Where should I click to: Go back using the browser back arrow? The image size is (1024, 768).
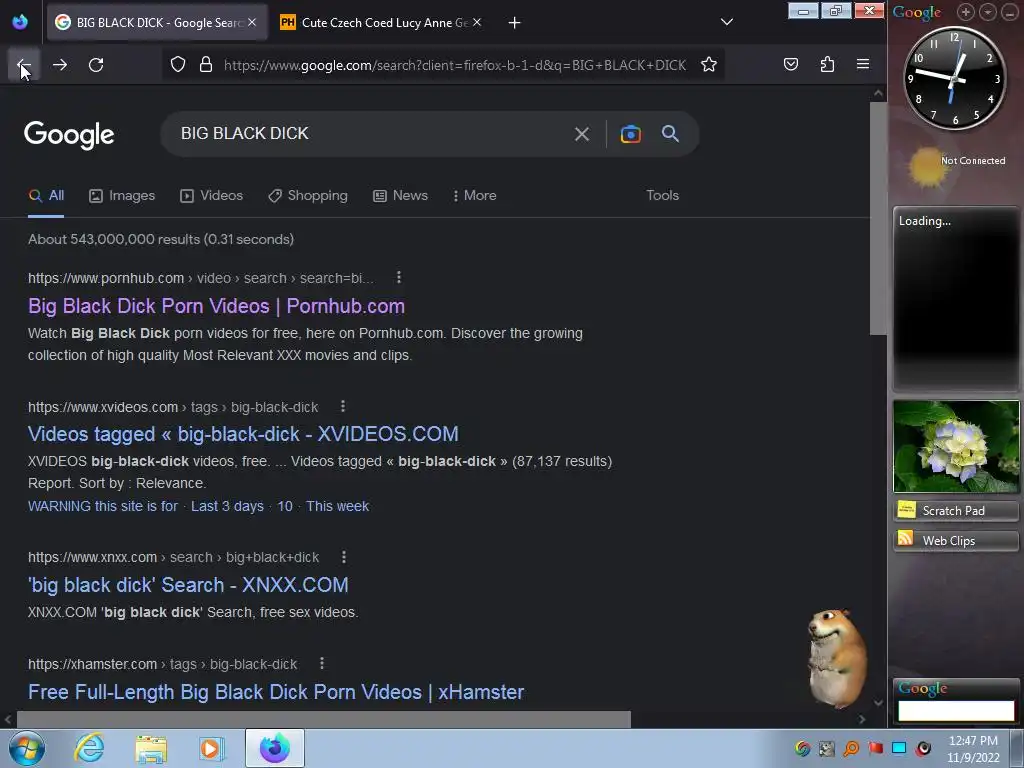(24, 65)
